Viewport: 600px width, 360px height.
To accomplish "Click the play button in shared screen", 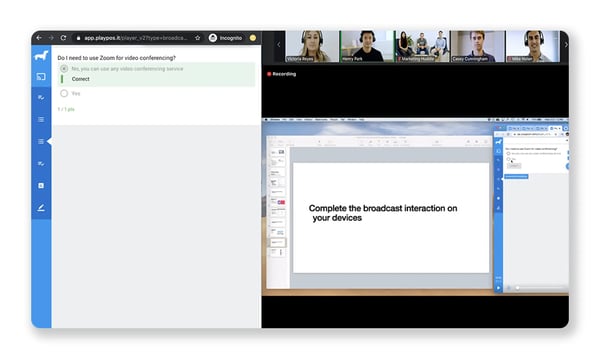I will click(x=498, y=288).
